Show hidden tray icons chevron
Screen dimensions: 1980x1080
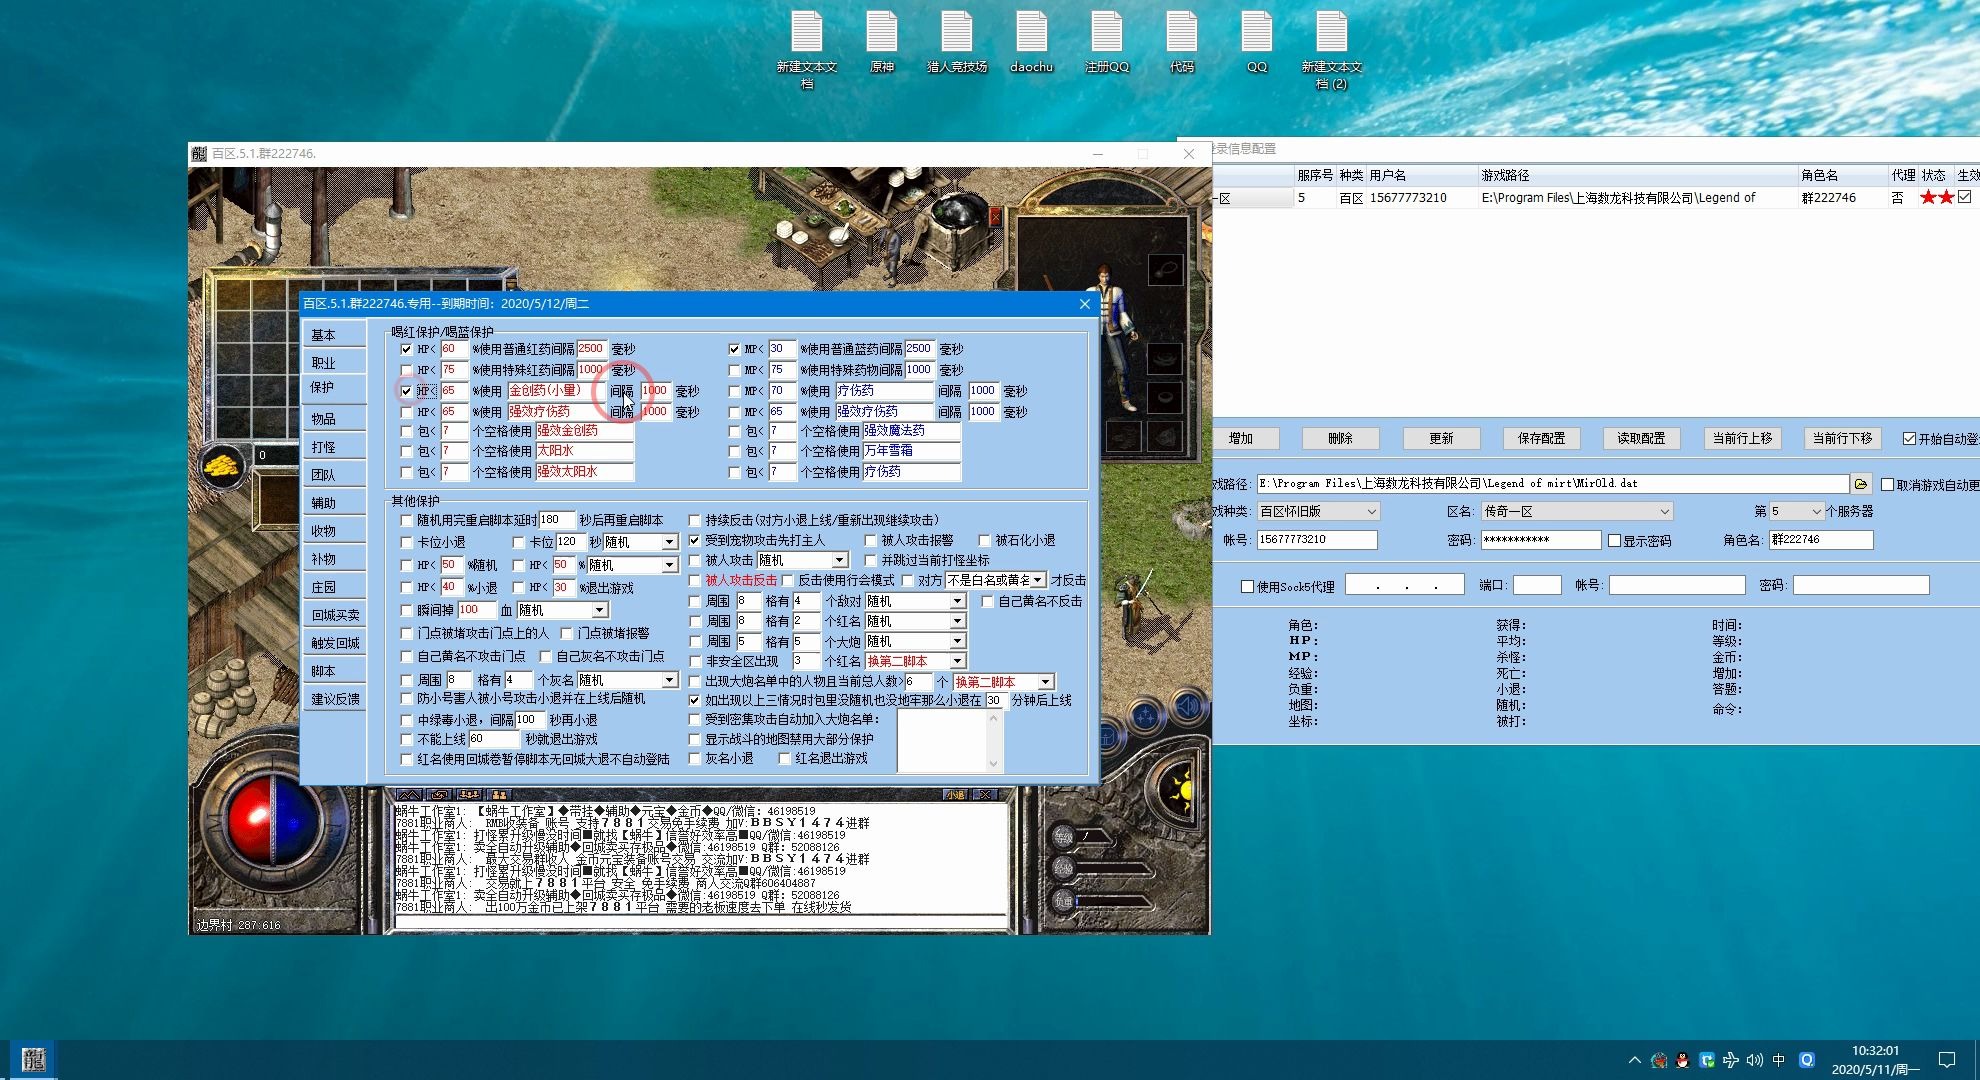(1634, 1060)
